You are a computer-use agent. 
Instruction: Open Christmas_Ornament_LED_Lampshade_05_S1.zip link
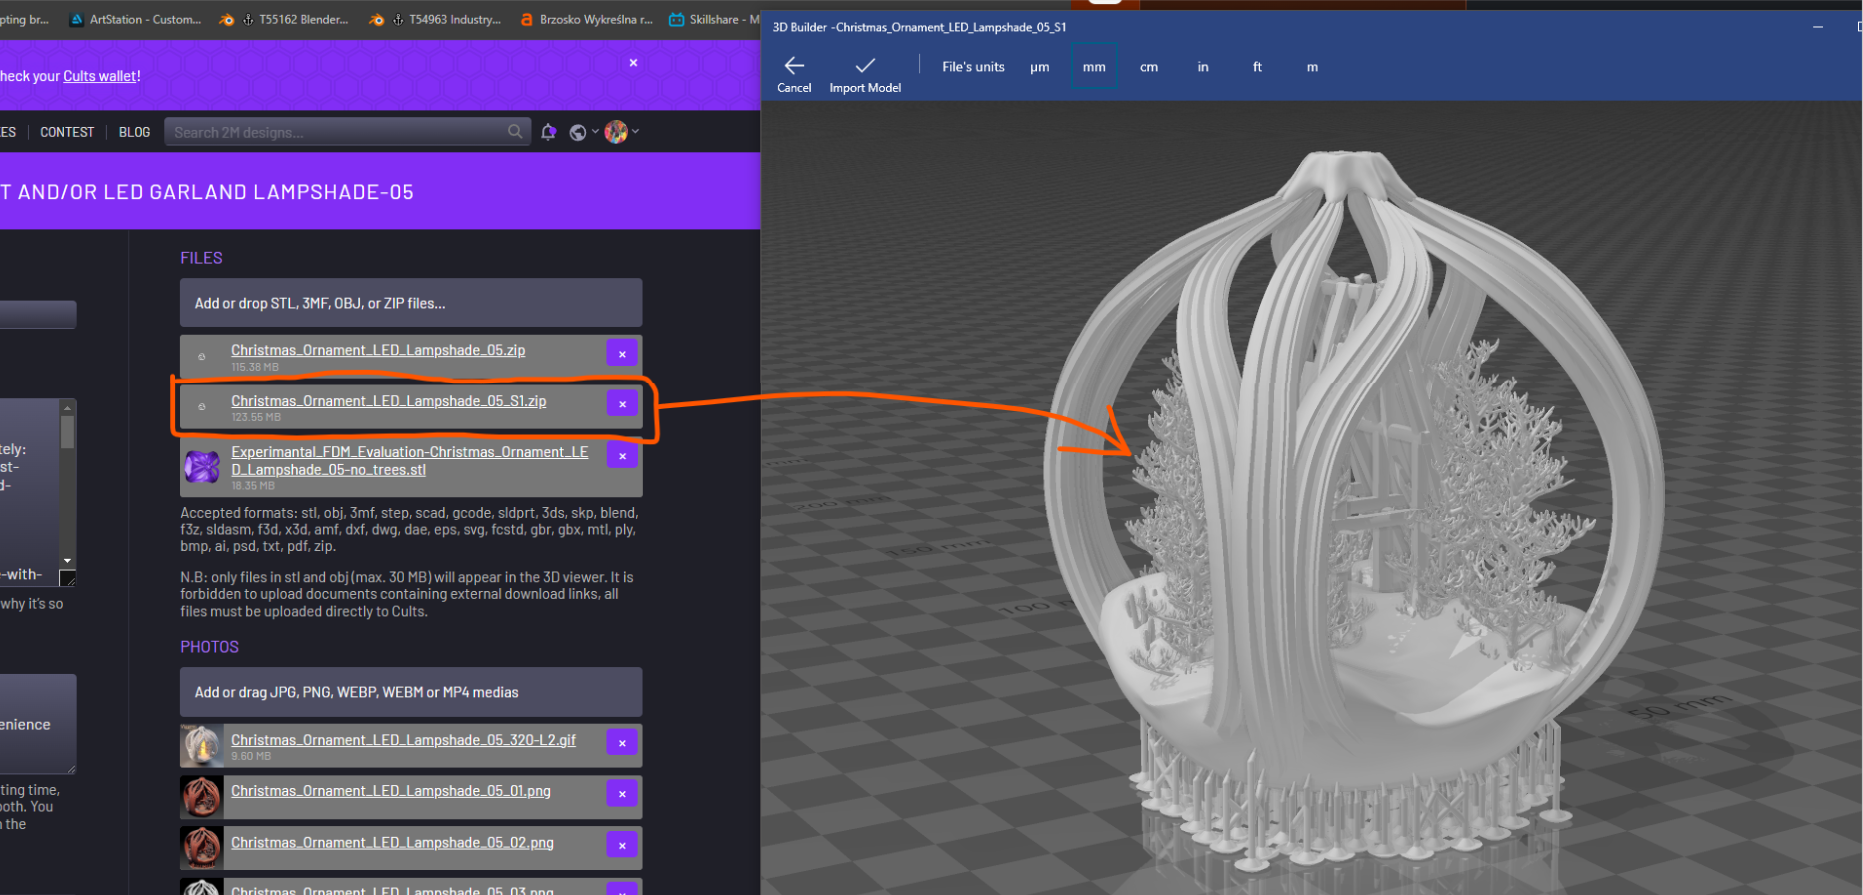389,401
